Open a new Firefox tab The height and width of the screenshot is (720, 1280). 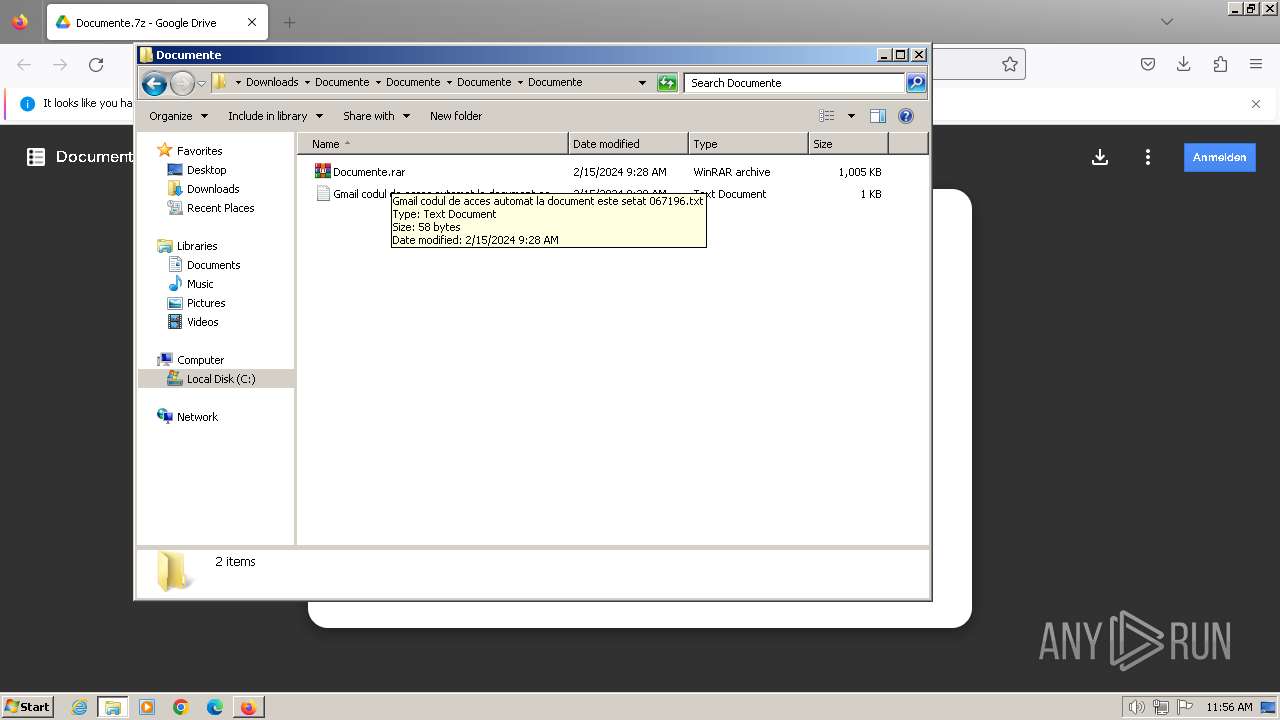pos(289,22)
